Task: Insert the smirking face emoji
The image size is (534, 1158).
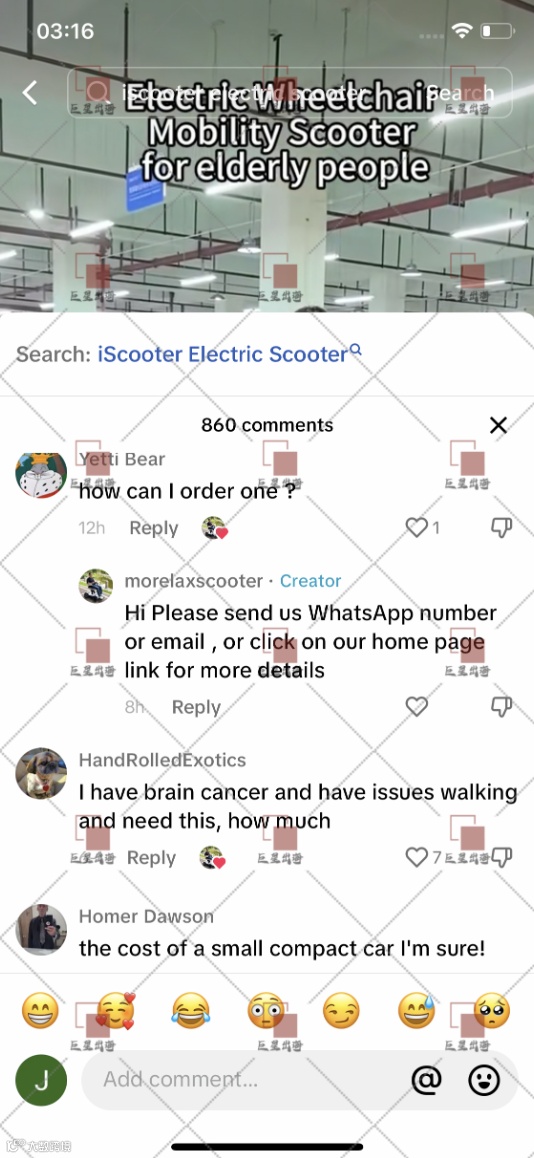Action: tap(341, 1011)
